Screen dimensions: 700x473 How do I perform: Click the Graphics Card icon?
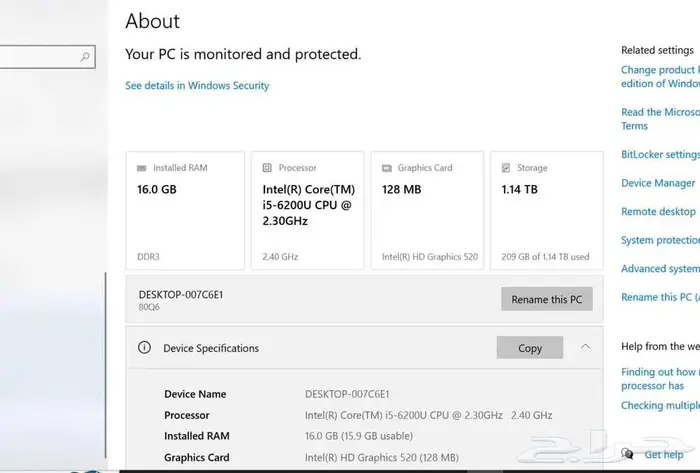pyautogui.click(x=386, y=168)
